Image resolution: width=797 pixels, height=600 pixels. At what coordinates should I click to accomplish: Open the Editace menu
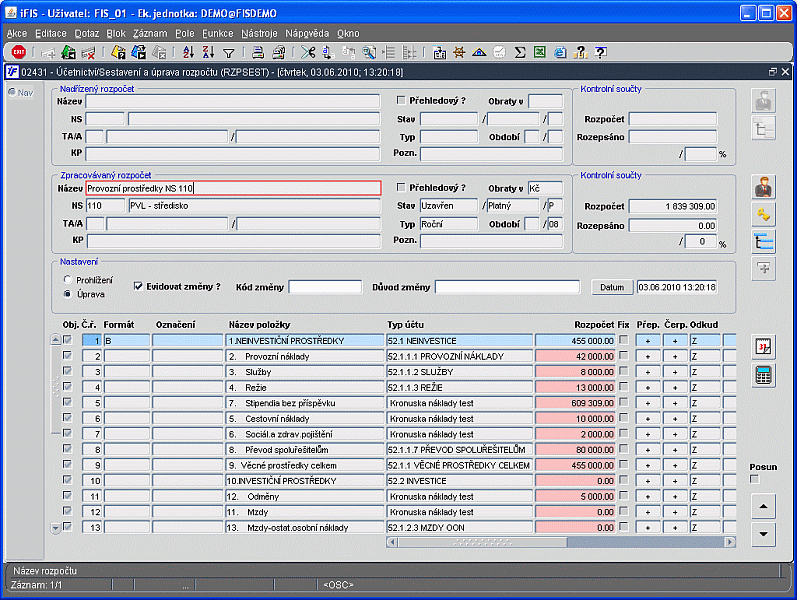click(x=51, y=33)
